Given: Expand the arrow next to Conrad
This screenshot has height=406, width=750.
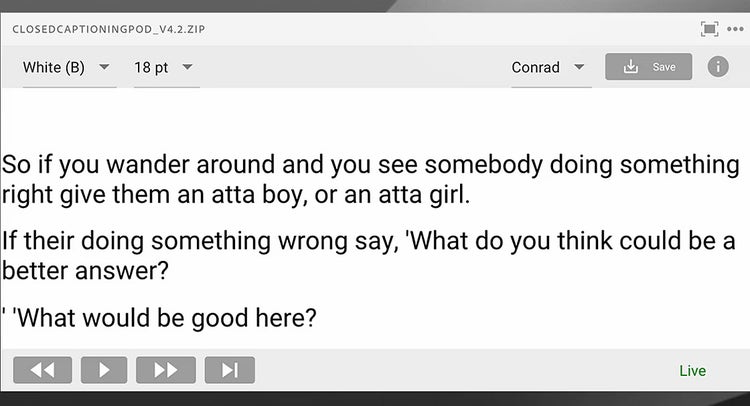Looking at the screenshot, I should coord(579,68).
